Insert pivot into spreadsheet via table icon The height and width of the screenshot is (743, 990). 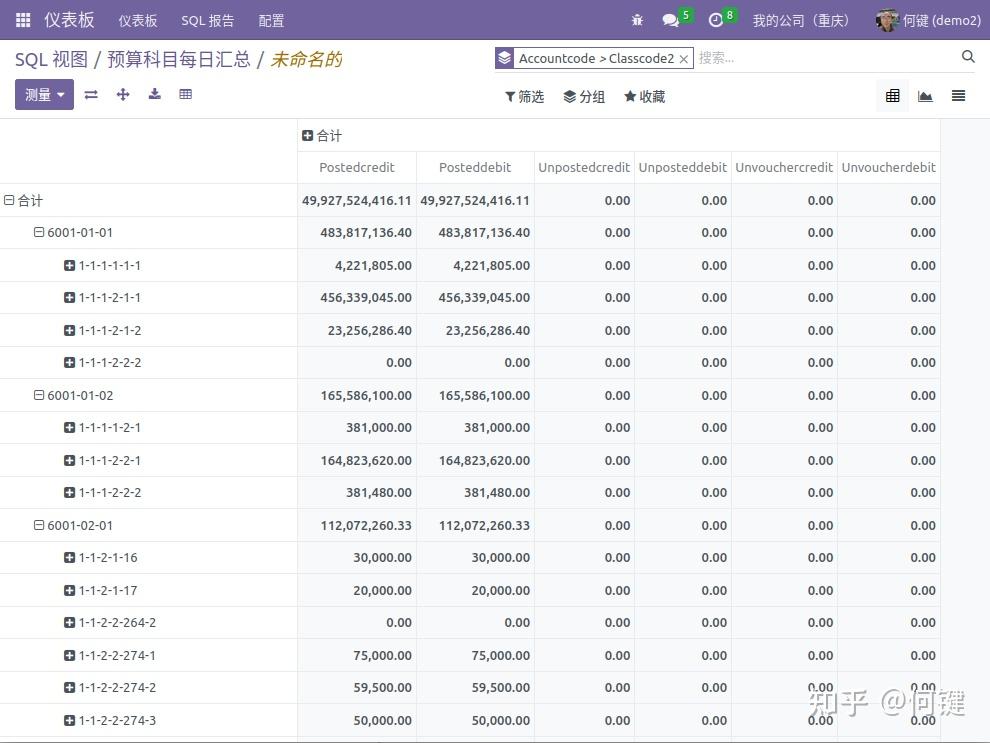tap(185, 94)
